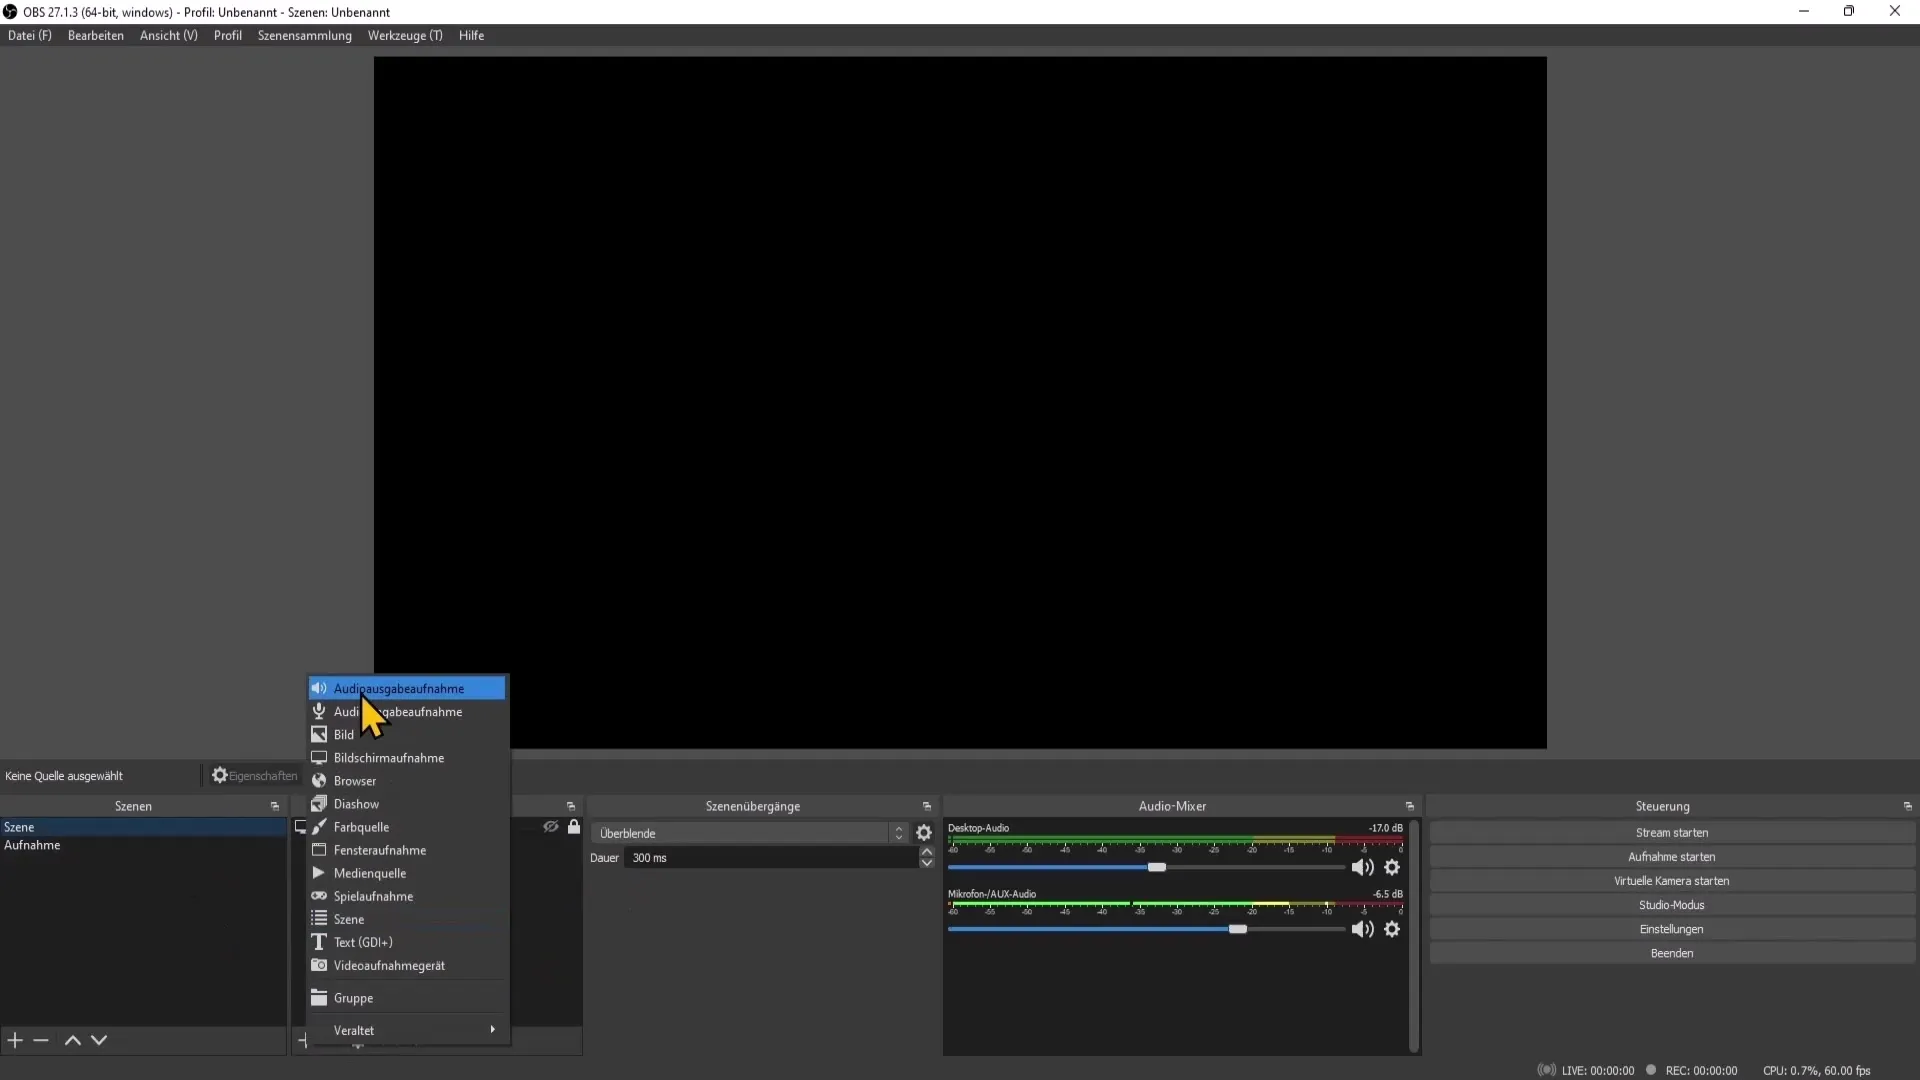Open the Profil menu
Image resolution: width=1920 pixels, height=1080 pixels.
click(x=228, y=35)
